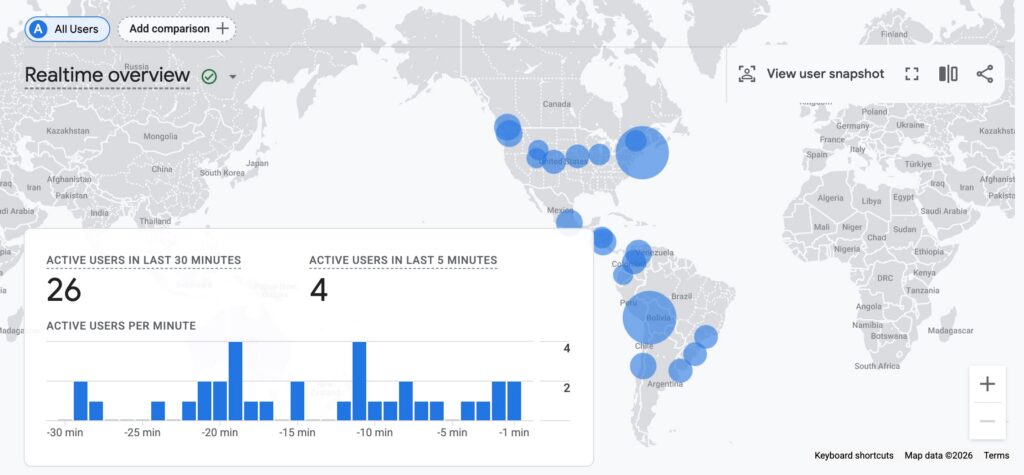The height and width of the screenshot is (475, 1024).
Task: Click the -30 min axis label
Action: (64, 433)
